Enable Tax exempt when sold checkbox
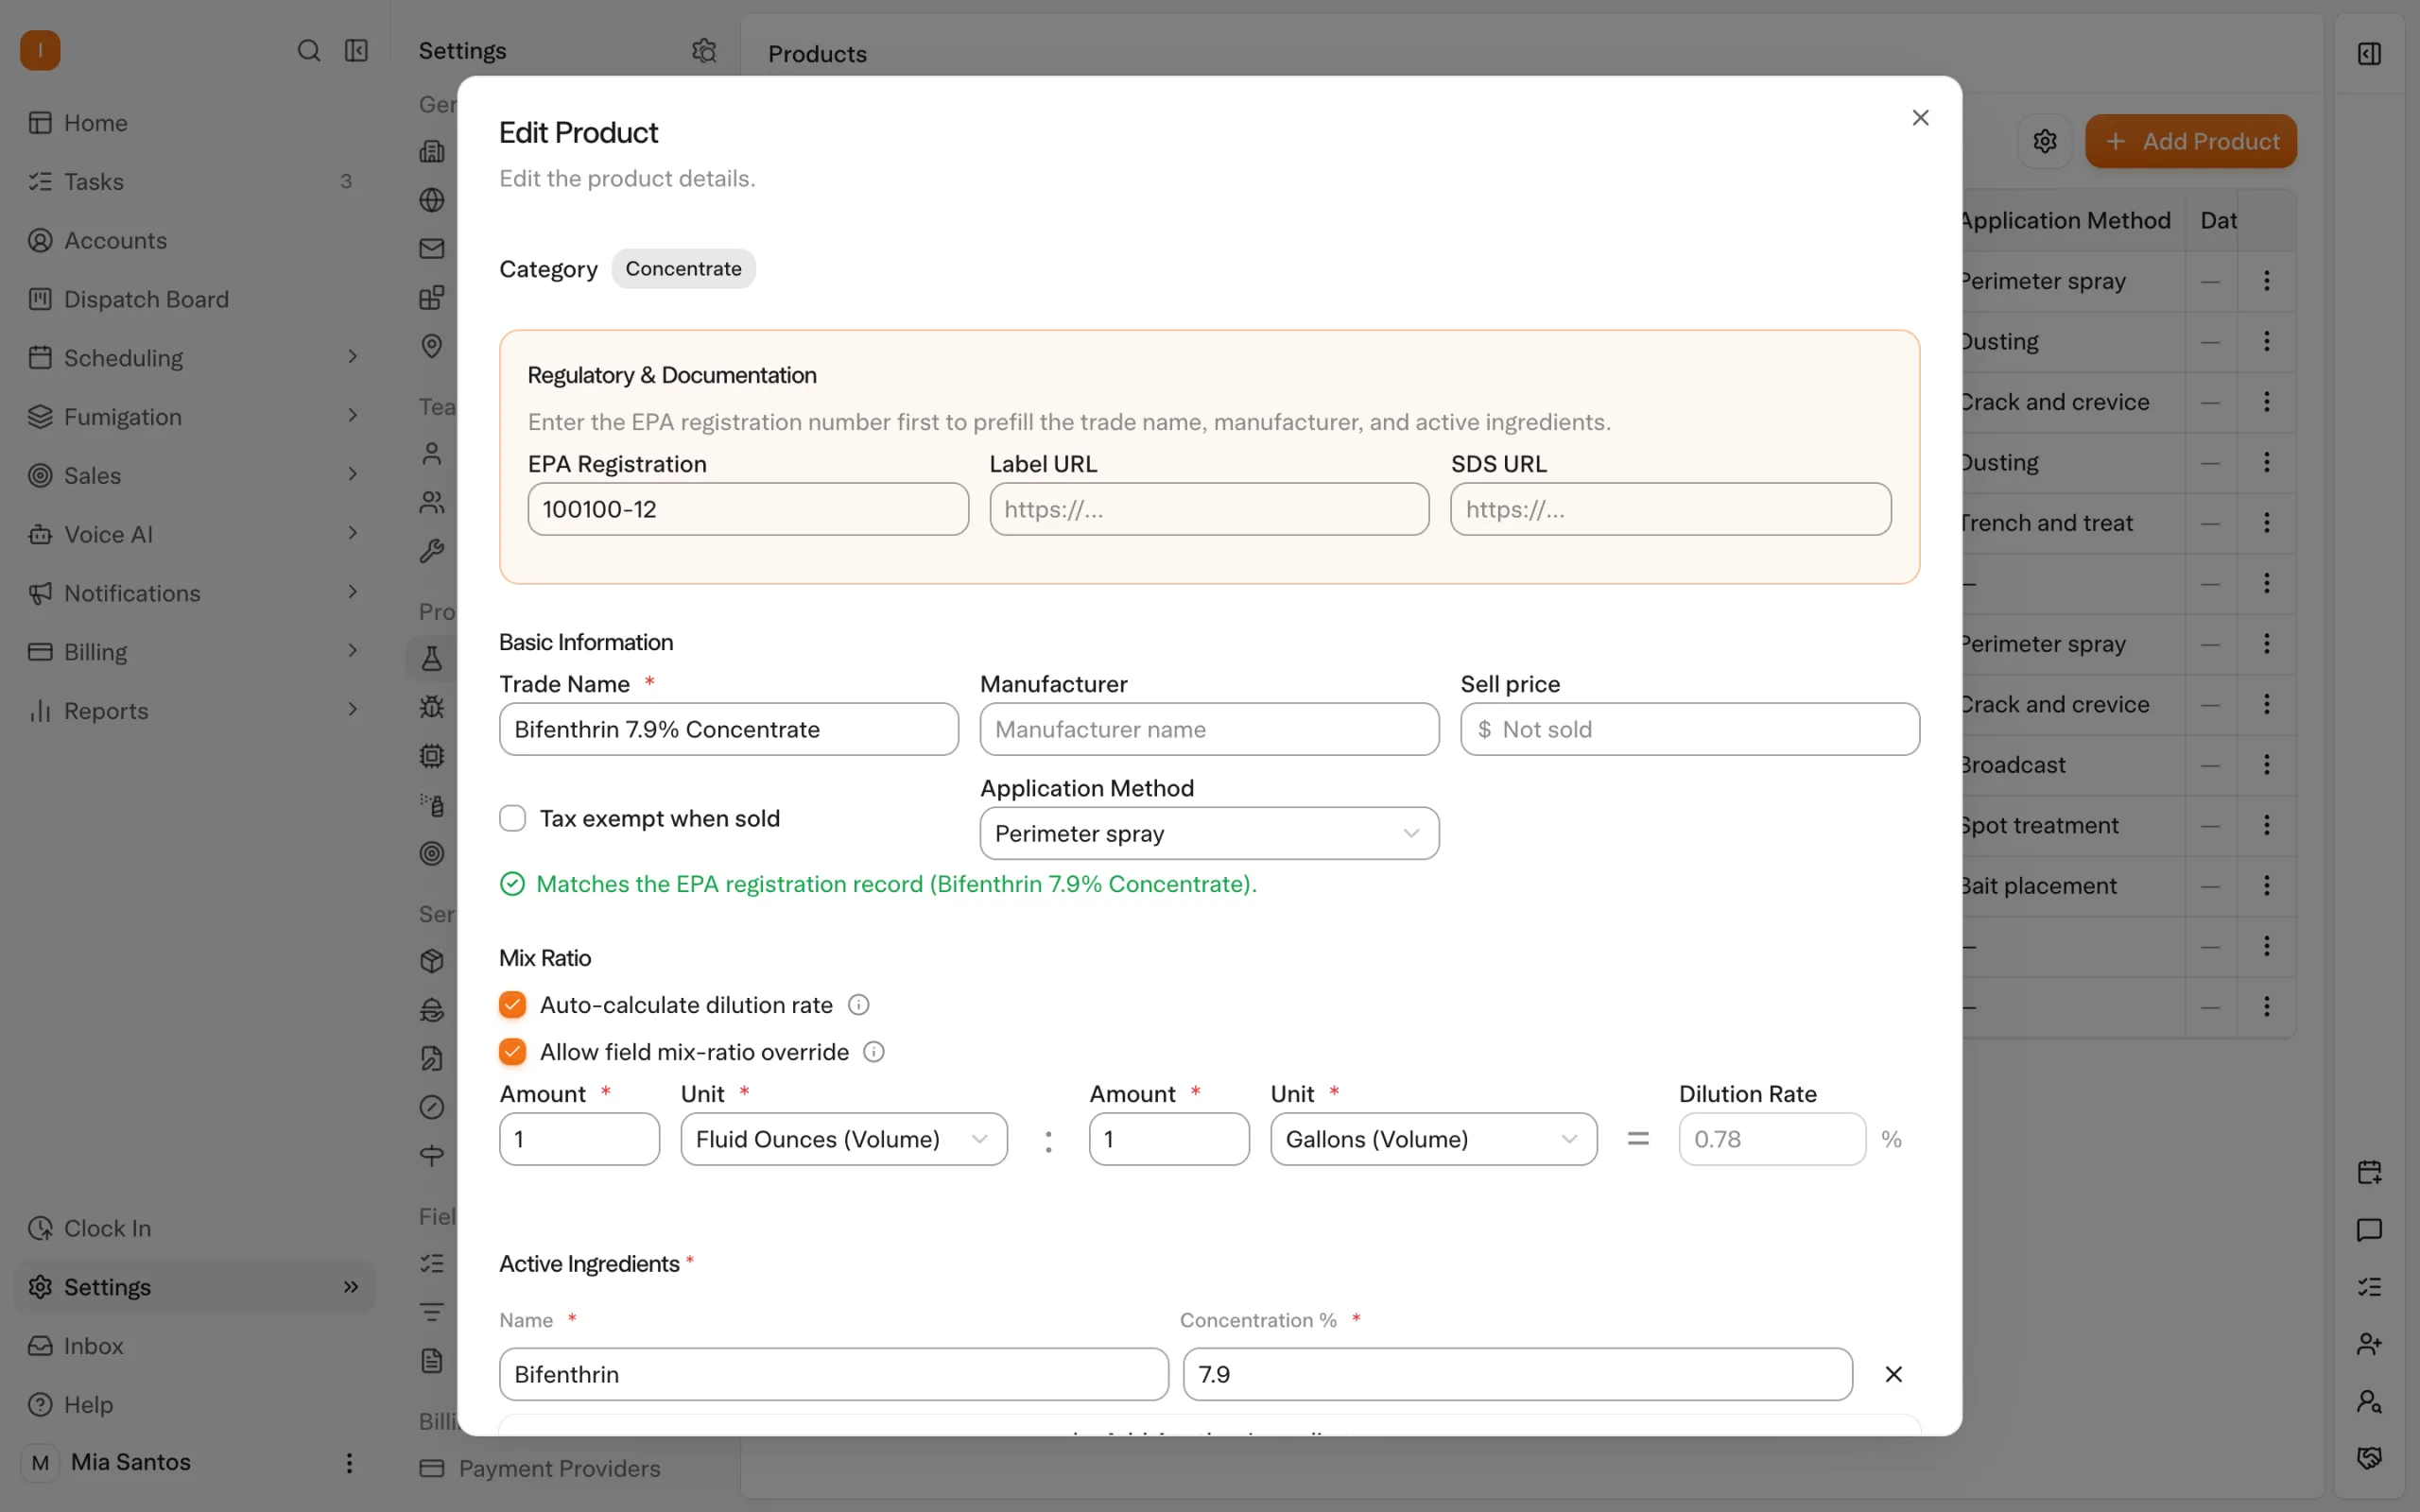This screenshot has width=2420, height=1512. [x=512, y=818]
